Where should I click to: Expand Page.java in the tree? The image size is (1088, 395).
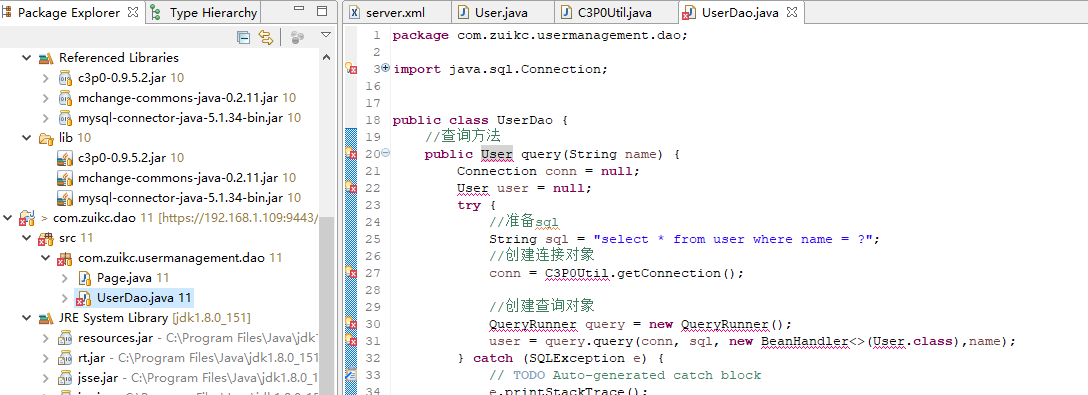(x=65, y=278)
